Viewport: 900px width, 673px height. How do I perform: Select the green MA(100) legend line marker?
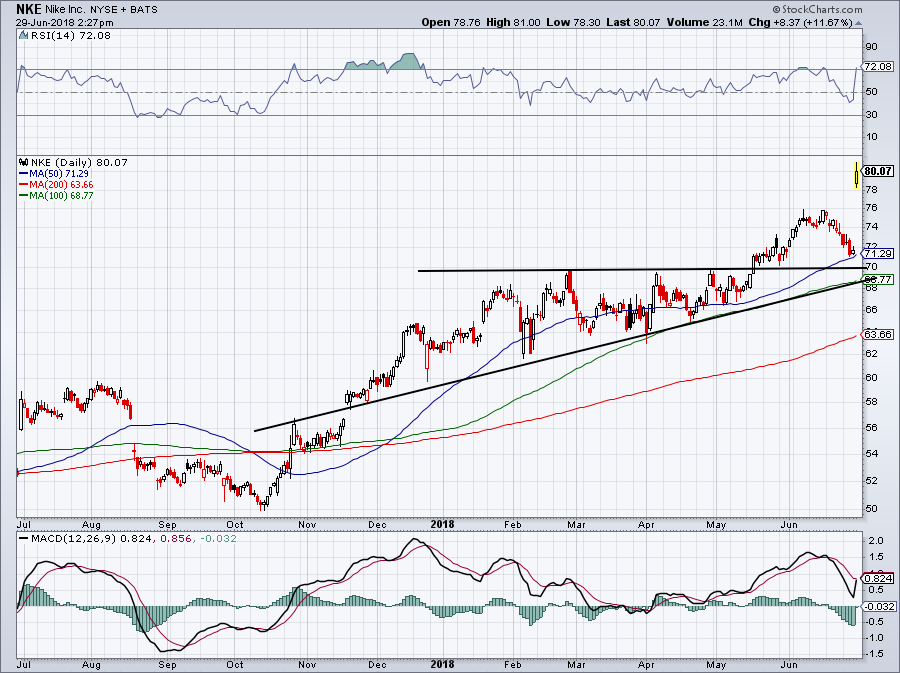tap(24, 195)
